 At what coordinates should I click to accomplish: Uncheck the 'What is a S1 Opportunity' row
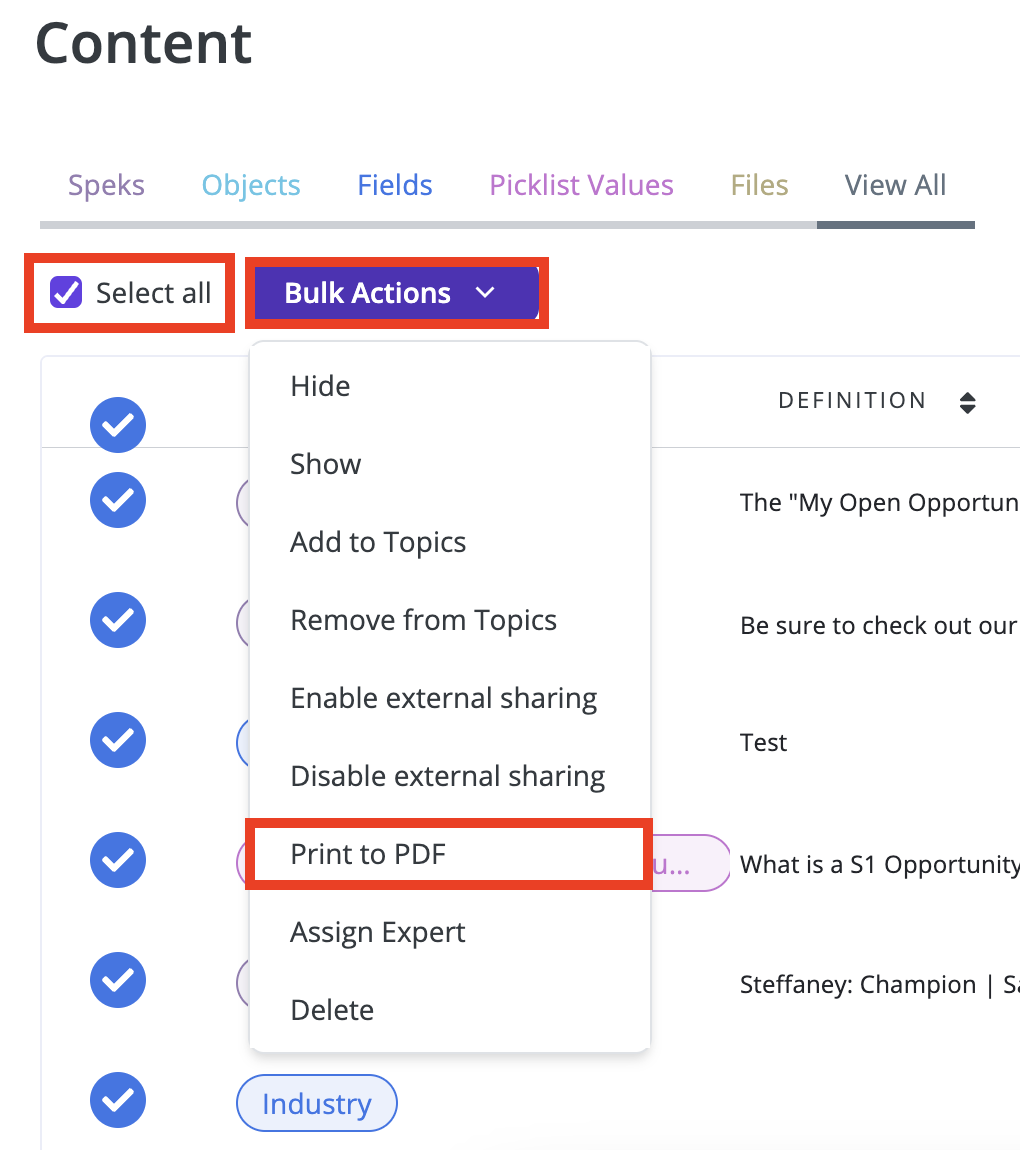click(118, 860)
